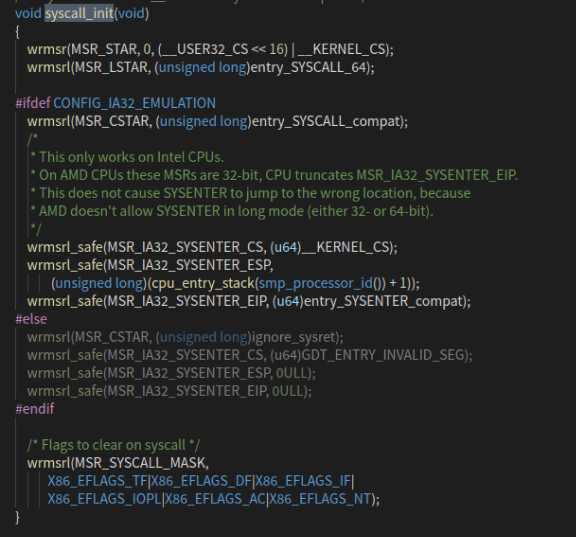Click the #else directive
The width and height of the screenshot is (576, 537).
(31, 319)
